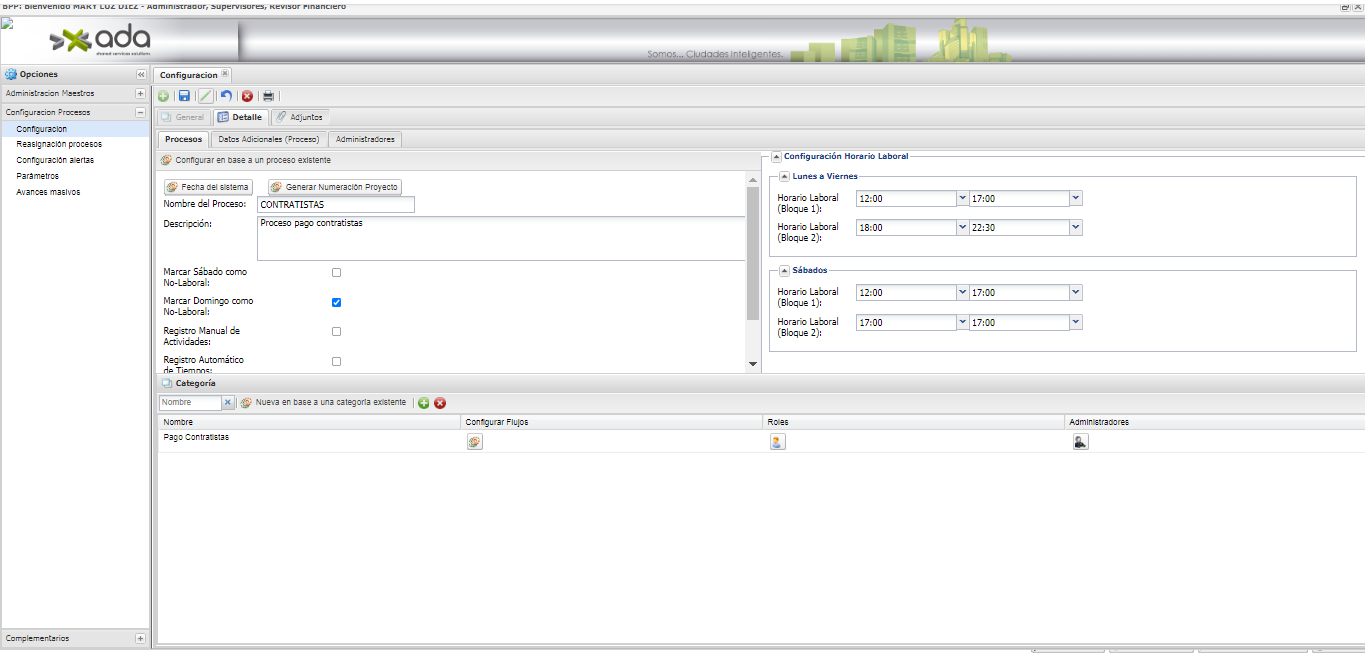Open the Adjuntos tab

pyautogui.click(x=300, y=117)
